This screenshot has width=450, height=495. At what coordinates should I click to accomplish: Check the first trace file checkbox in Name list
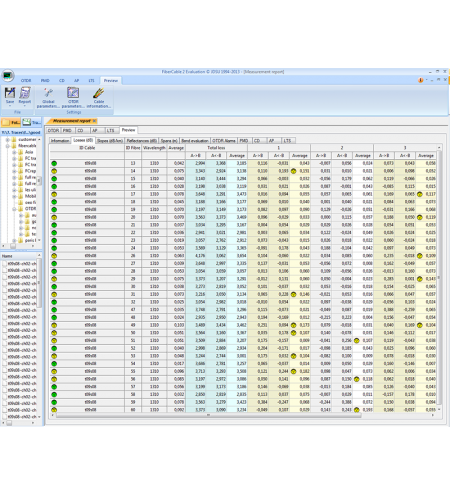click(4, 264)
